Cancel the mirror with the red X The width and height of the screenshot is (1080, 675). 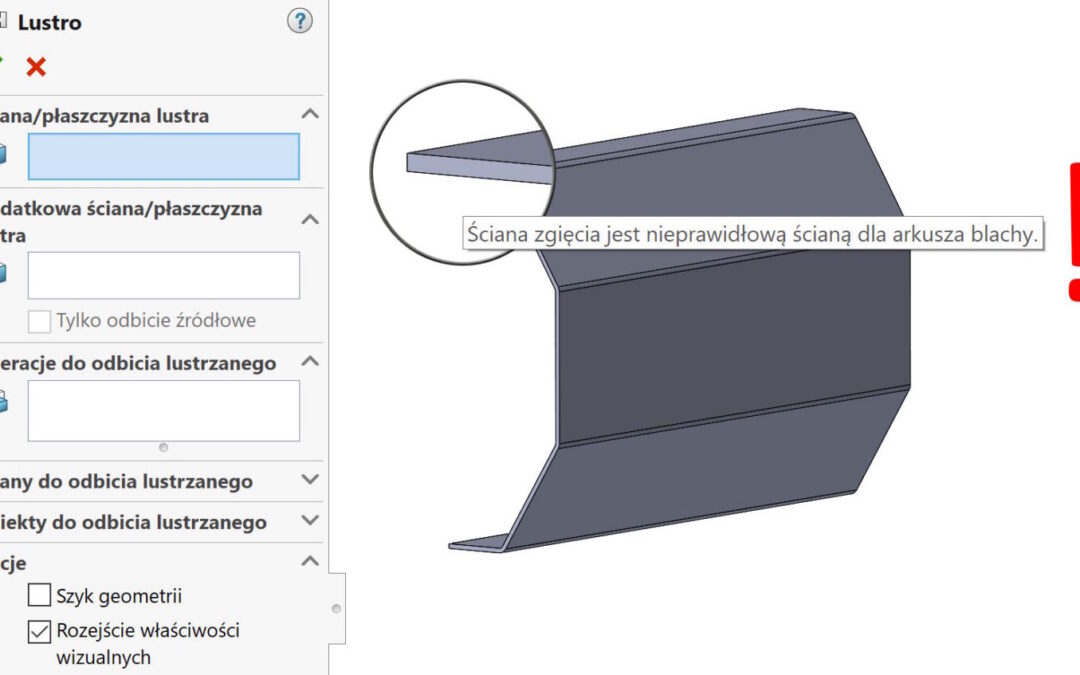click(36, 67)
